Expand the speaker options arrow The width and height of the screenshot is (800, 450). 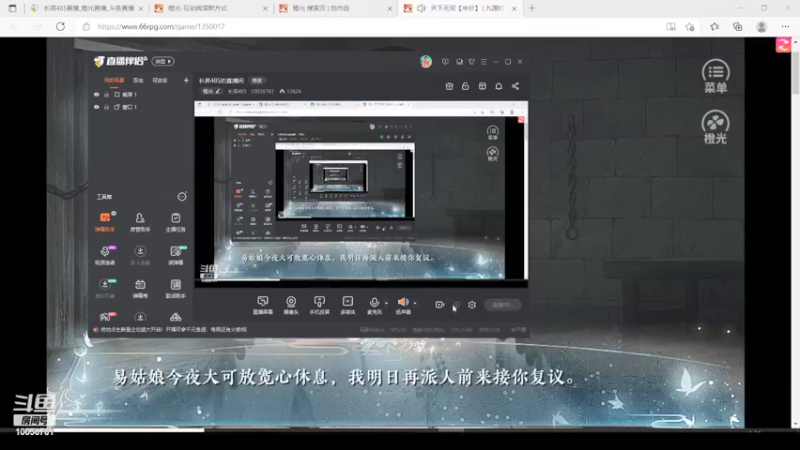coord(415,303)
